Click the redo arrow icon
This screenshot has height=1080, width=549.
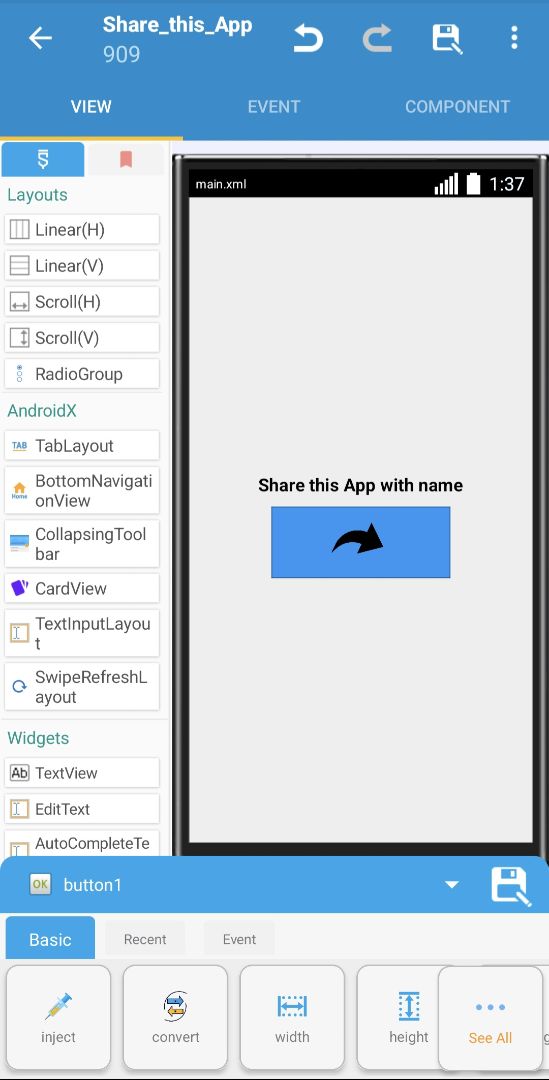[377, 38]
